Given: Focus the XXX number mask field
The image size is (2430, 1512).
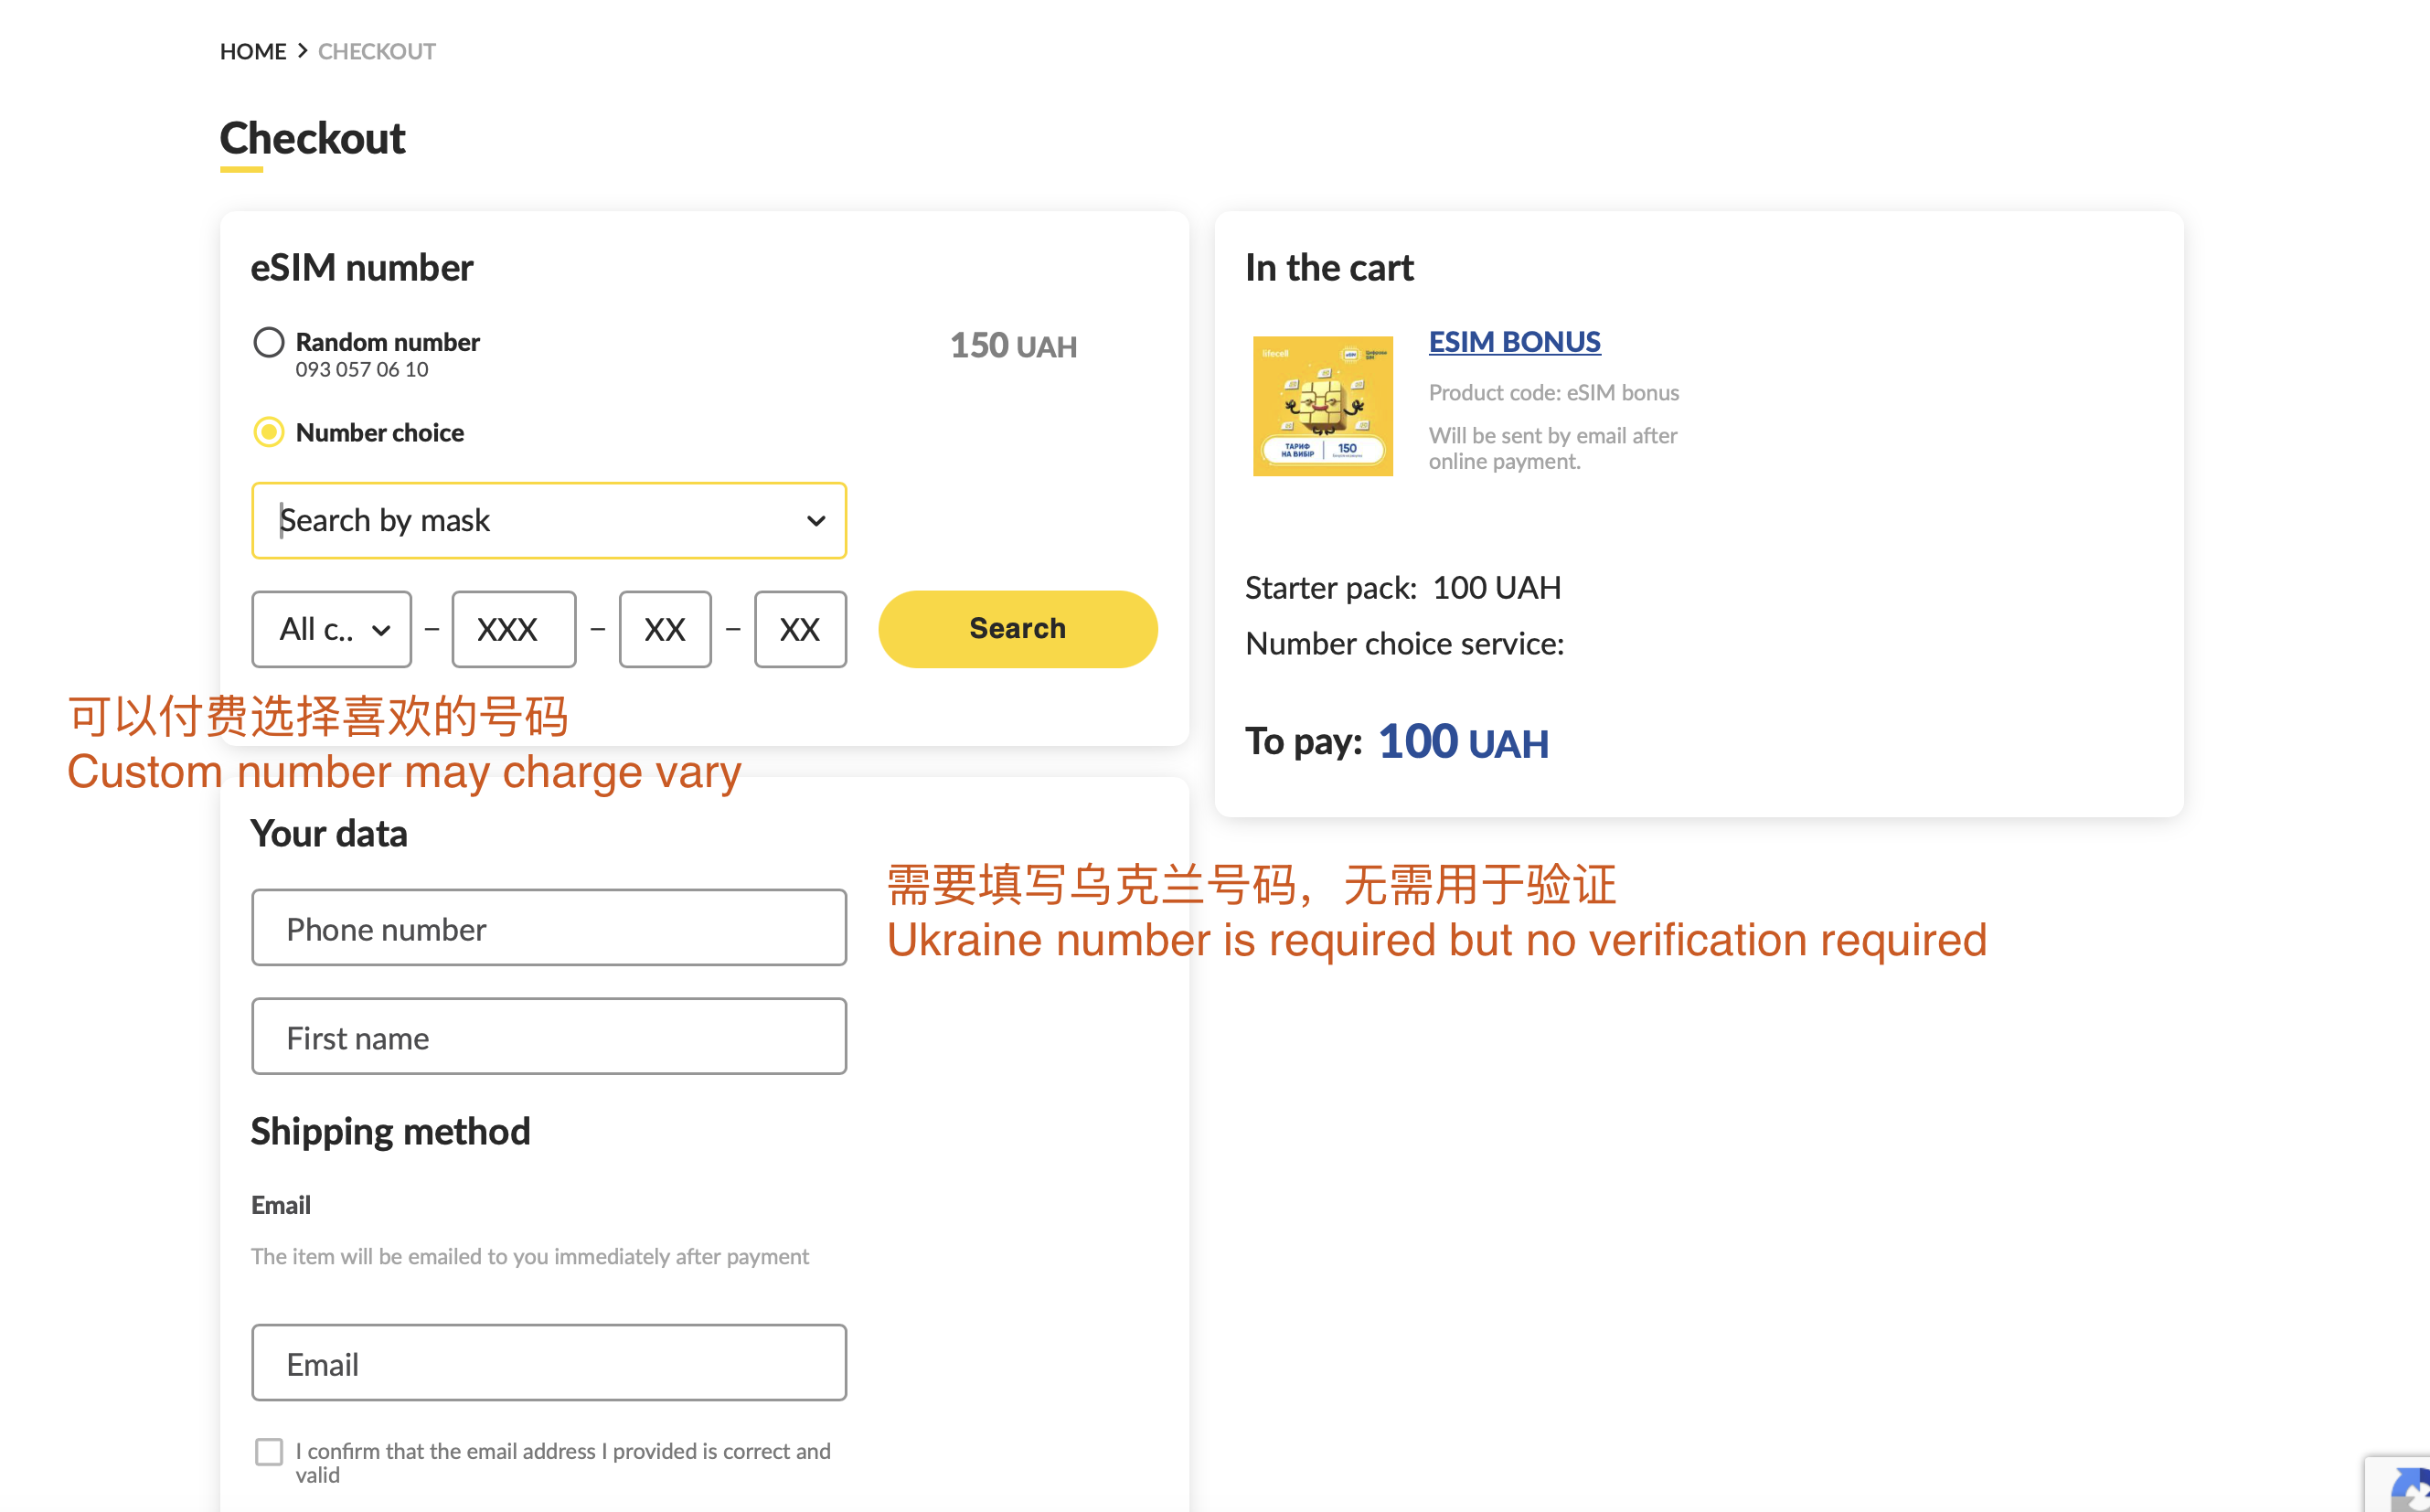Looking at the screenshot, I should [513, 629].
